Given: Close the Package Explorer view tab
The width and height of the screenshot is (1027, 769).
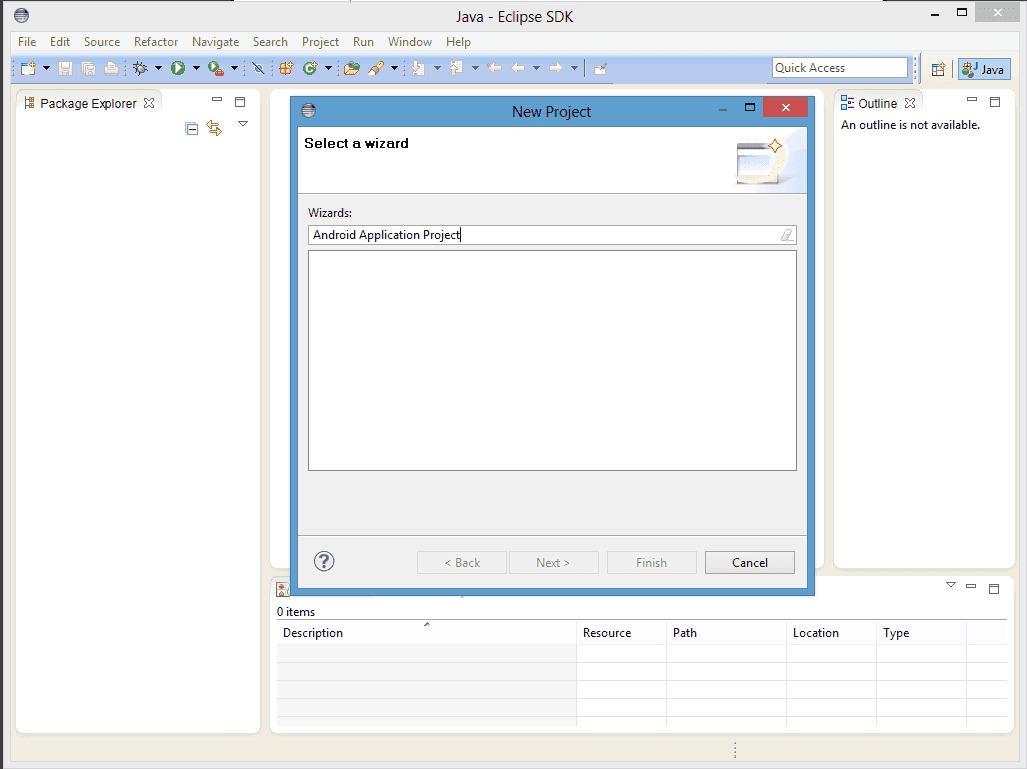Looking at the screenshot, I should pyautogui.click(x=149, y=103).
